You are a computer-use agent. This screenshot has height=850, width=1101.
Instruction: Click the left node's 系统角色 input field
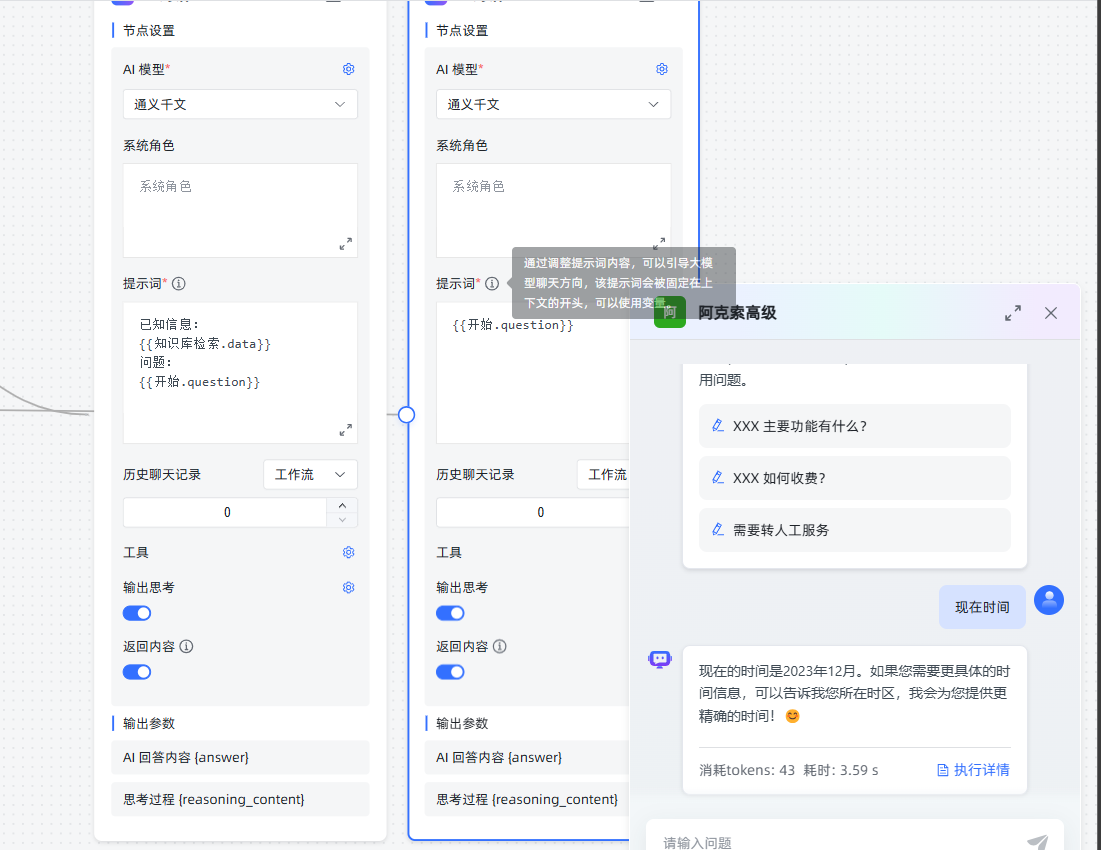coord(240,211)
